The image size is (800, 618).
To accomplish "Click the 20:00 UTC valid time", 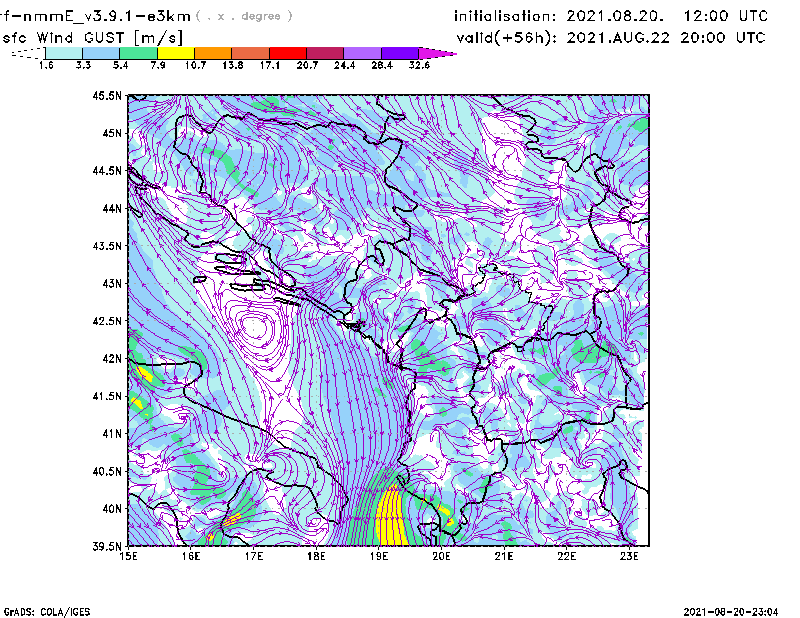I will (x=723, y=38).
